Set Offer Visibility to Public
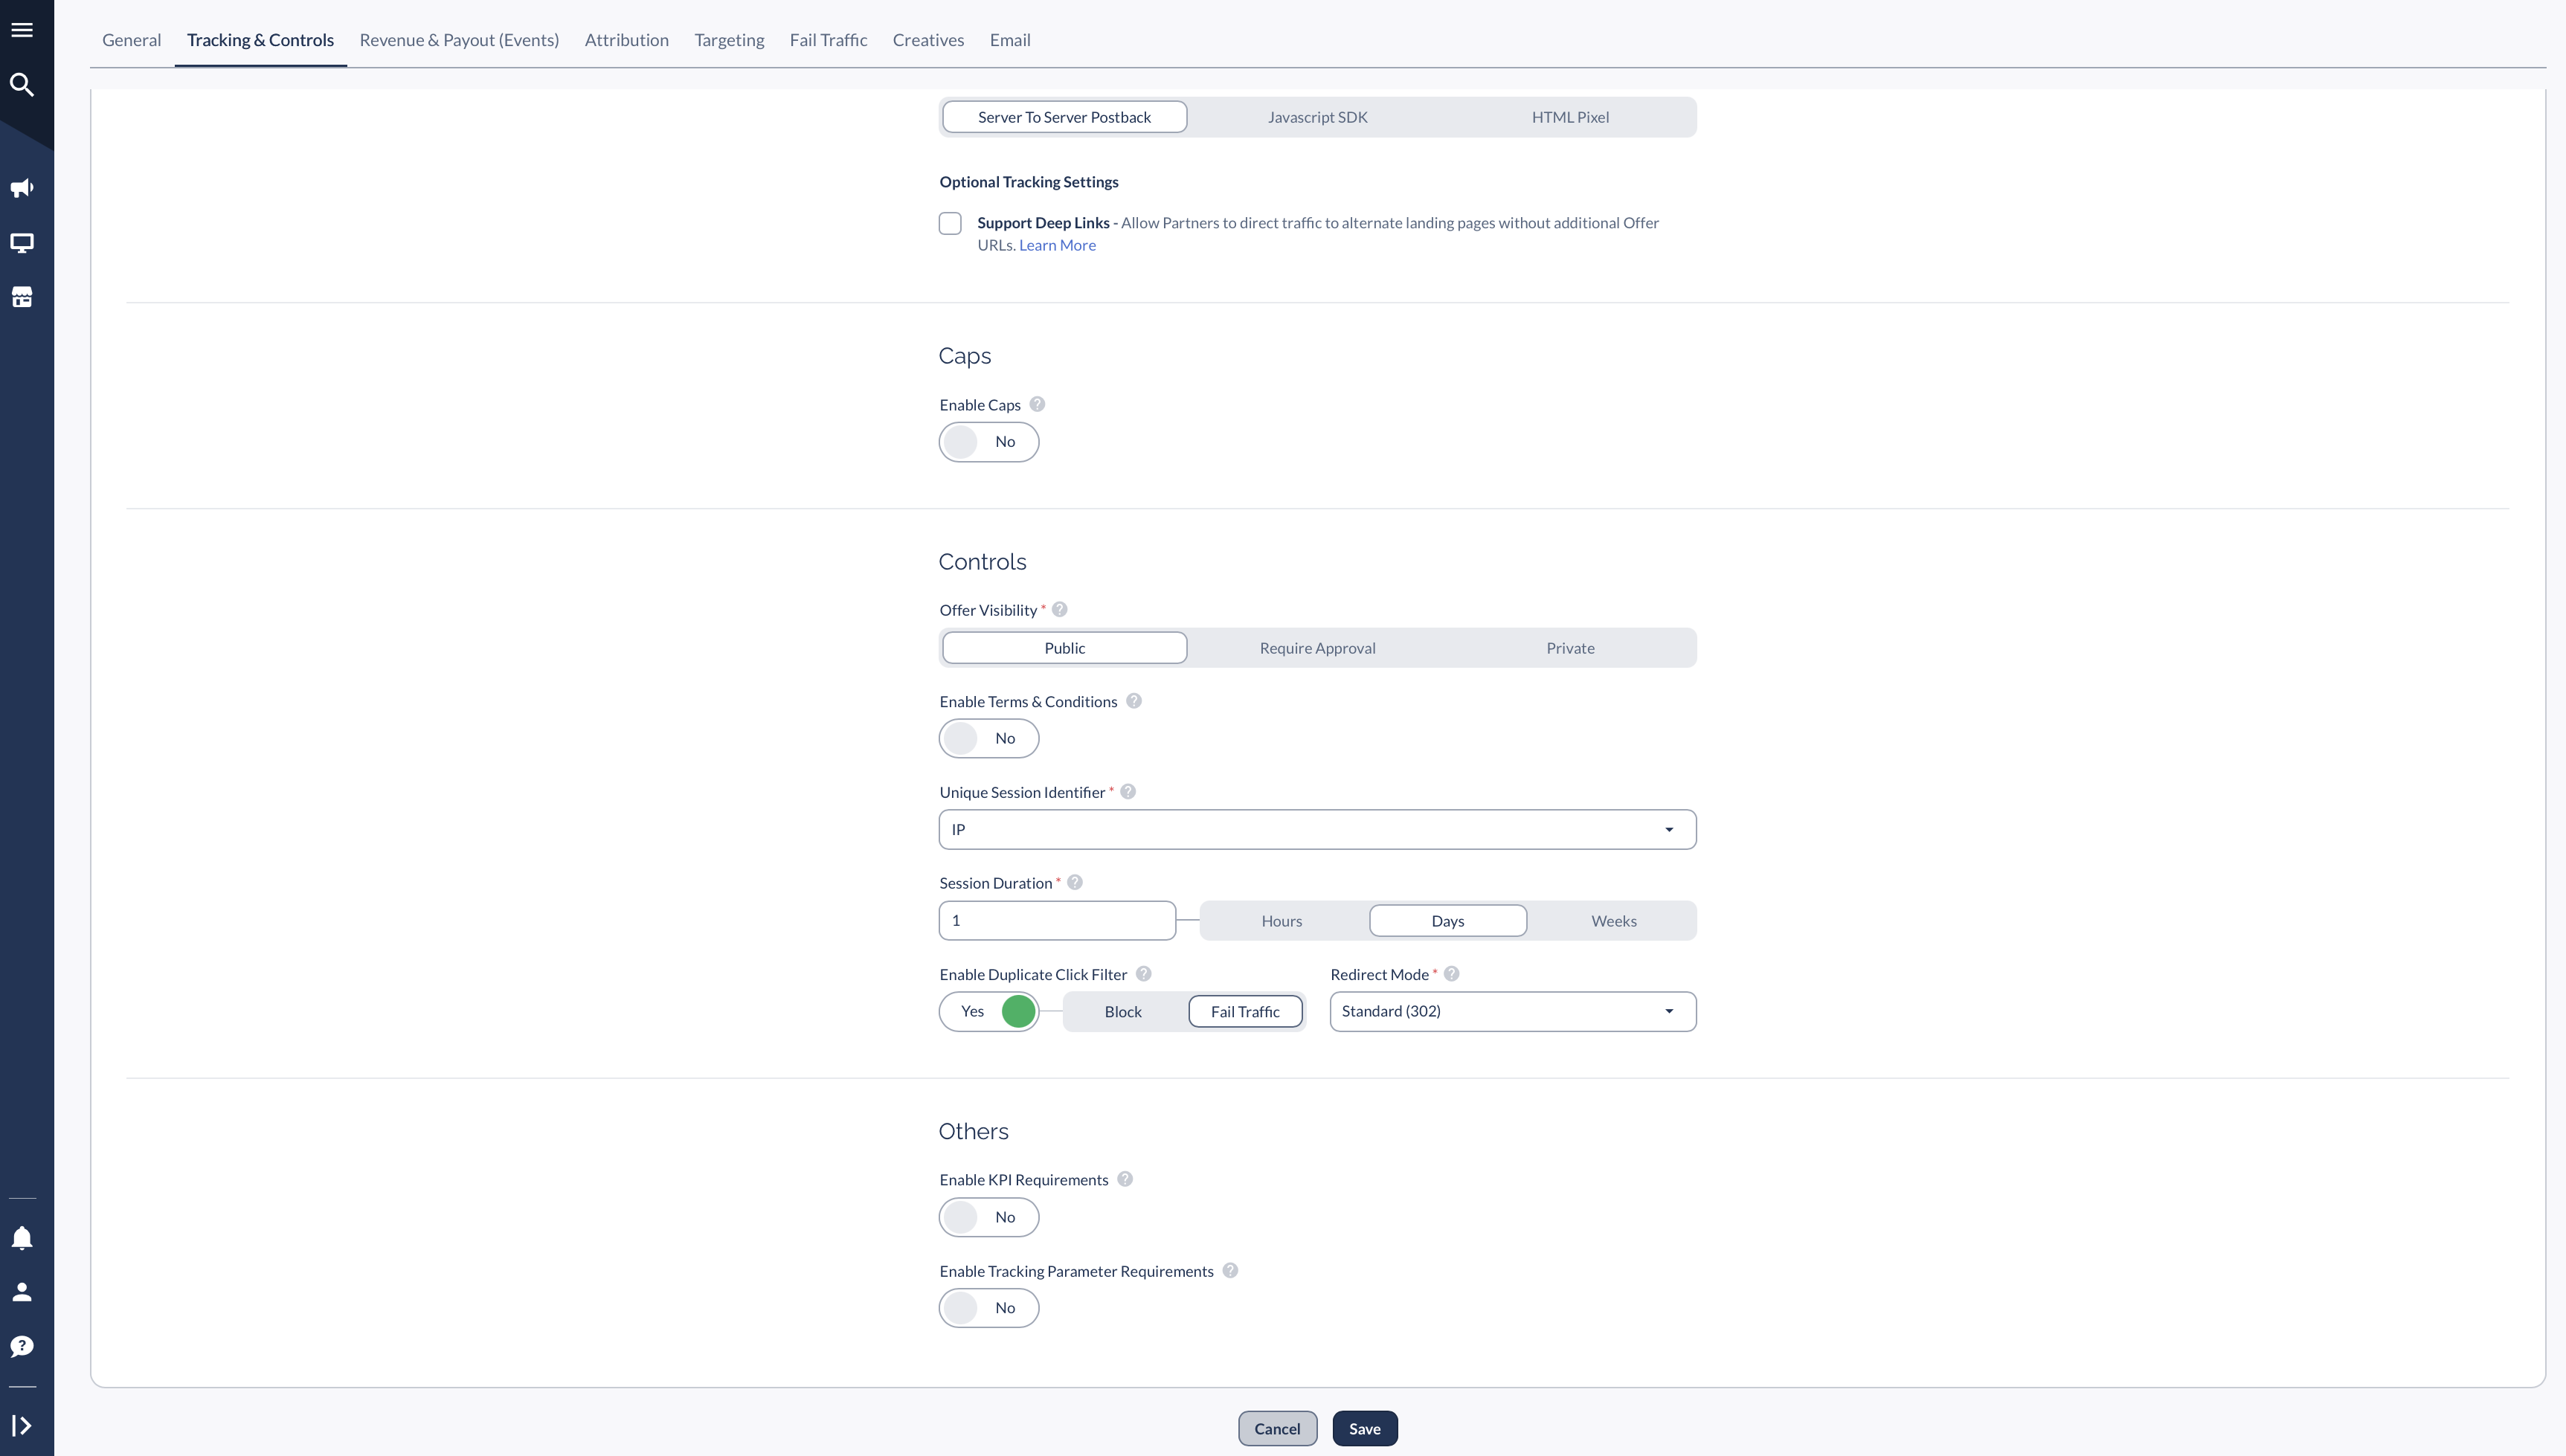The height and width of the screenshot is (1456, 2566). pyautogui.click(x=1065, y=648)
